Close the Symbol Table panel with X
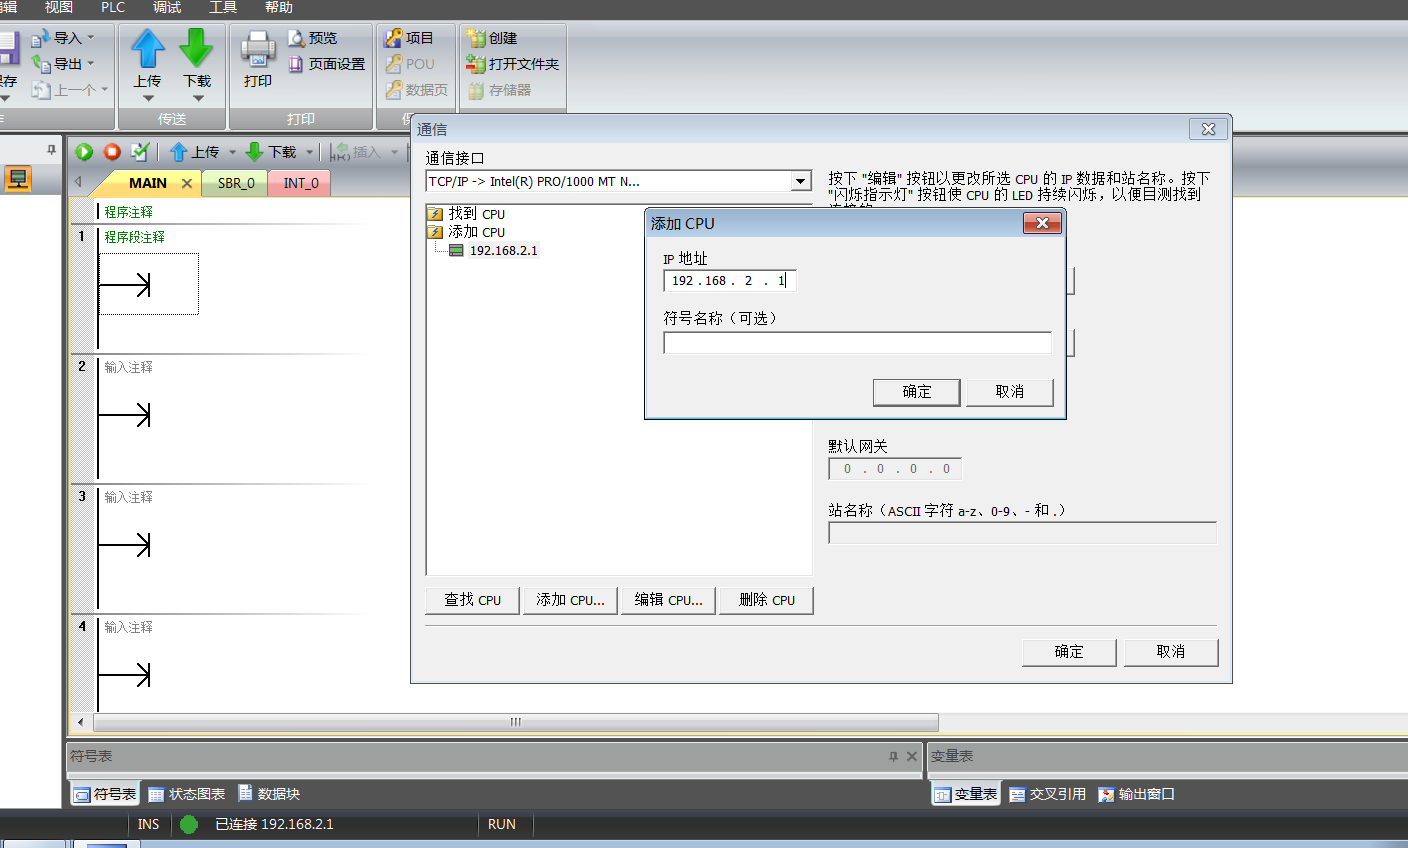 [912, 757]
